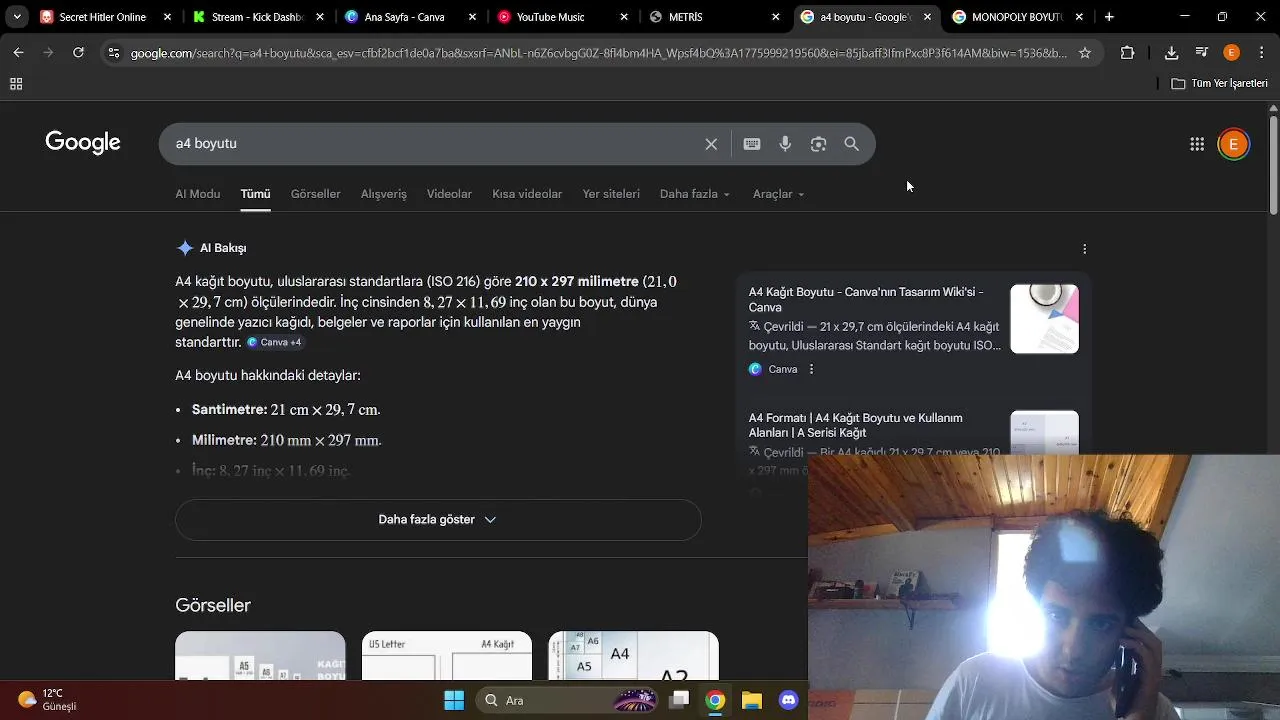Click the a4 boyutu search input field
The width and height of the screenshot is (1280, 720).
point(435,144)
